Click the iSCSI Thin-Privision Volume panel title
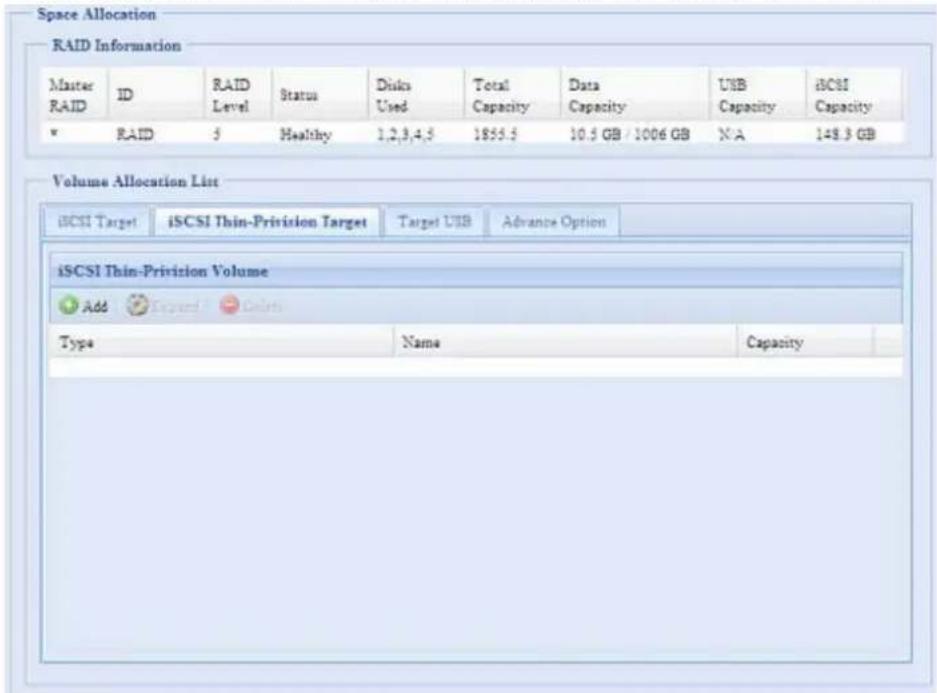This screenshot has height=693, width=937. 163,271
